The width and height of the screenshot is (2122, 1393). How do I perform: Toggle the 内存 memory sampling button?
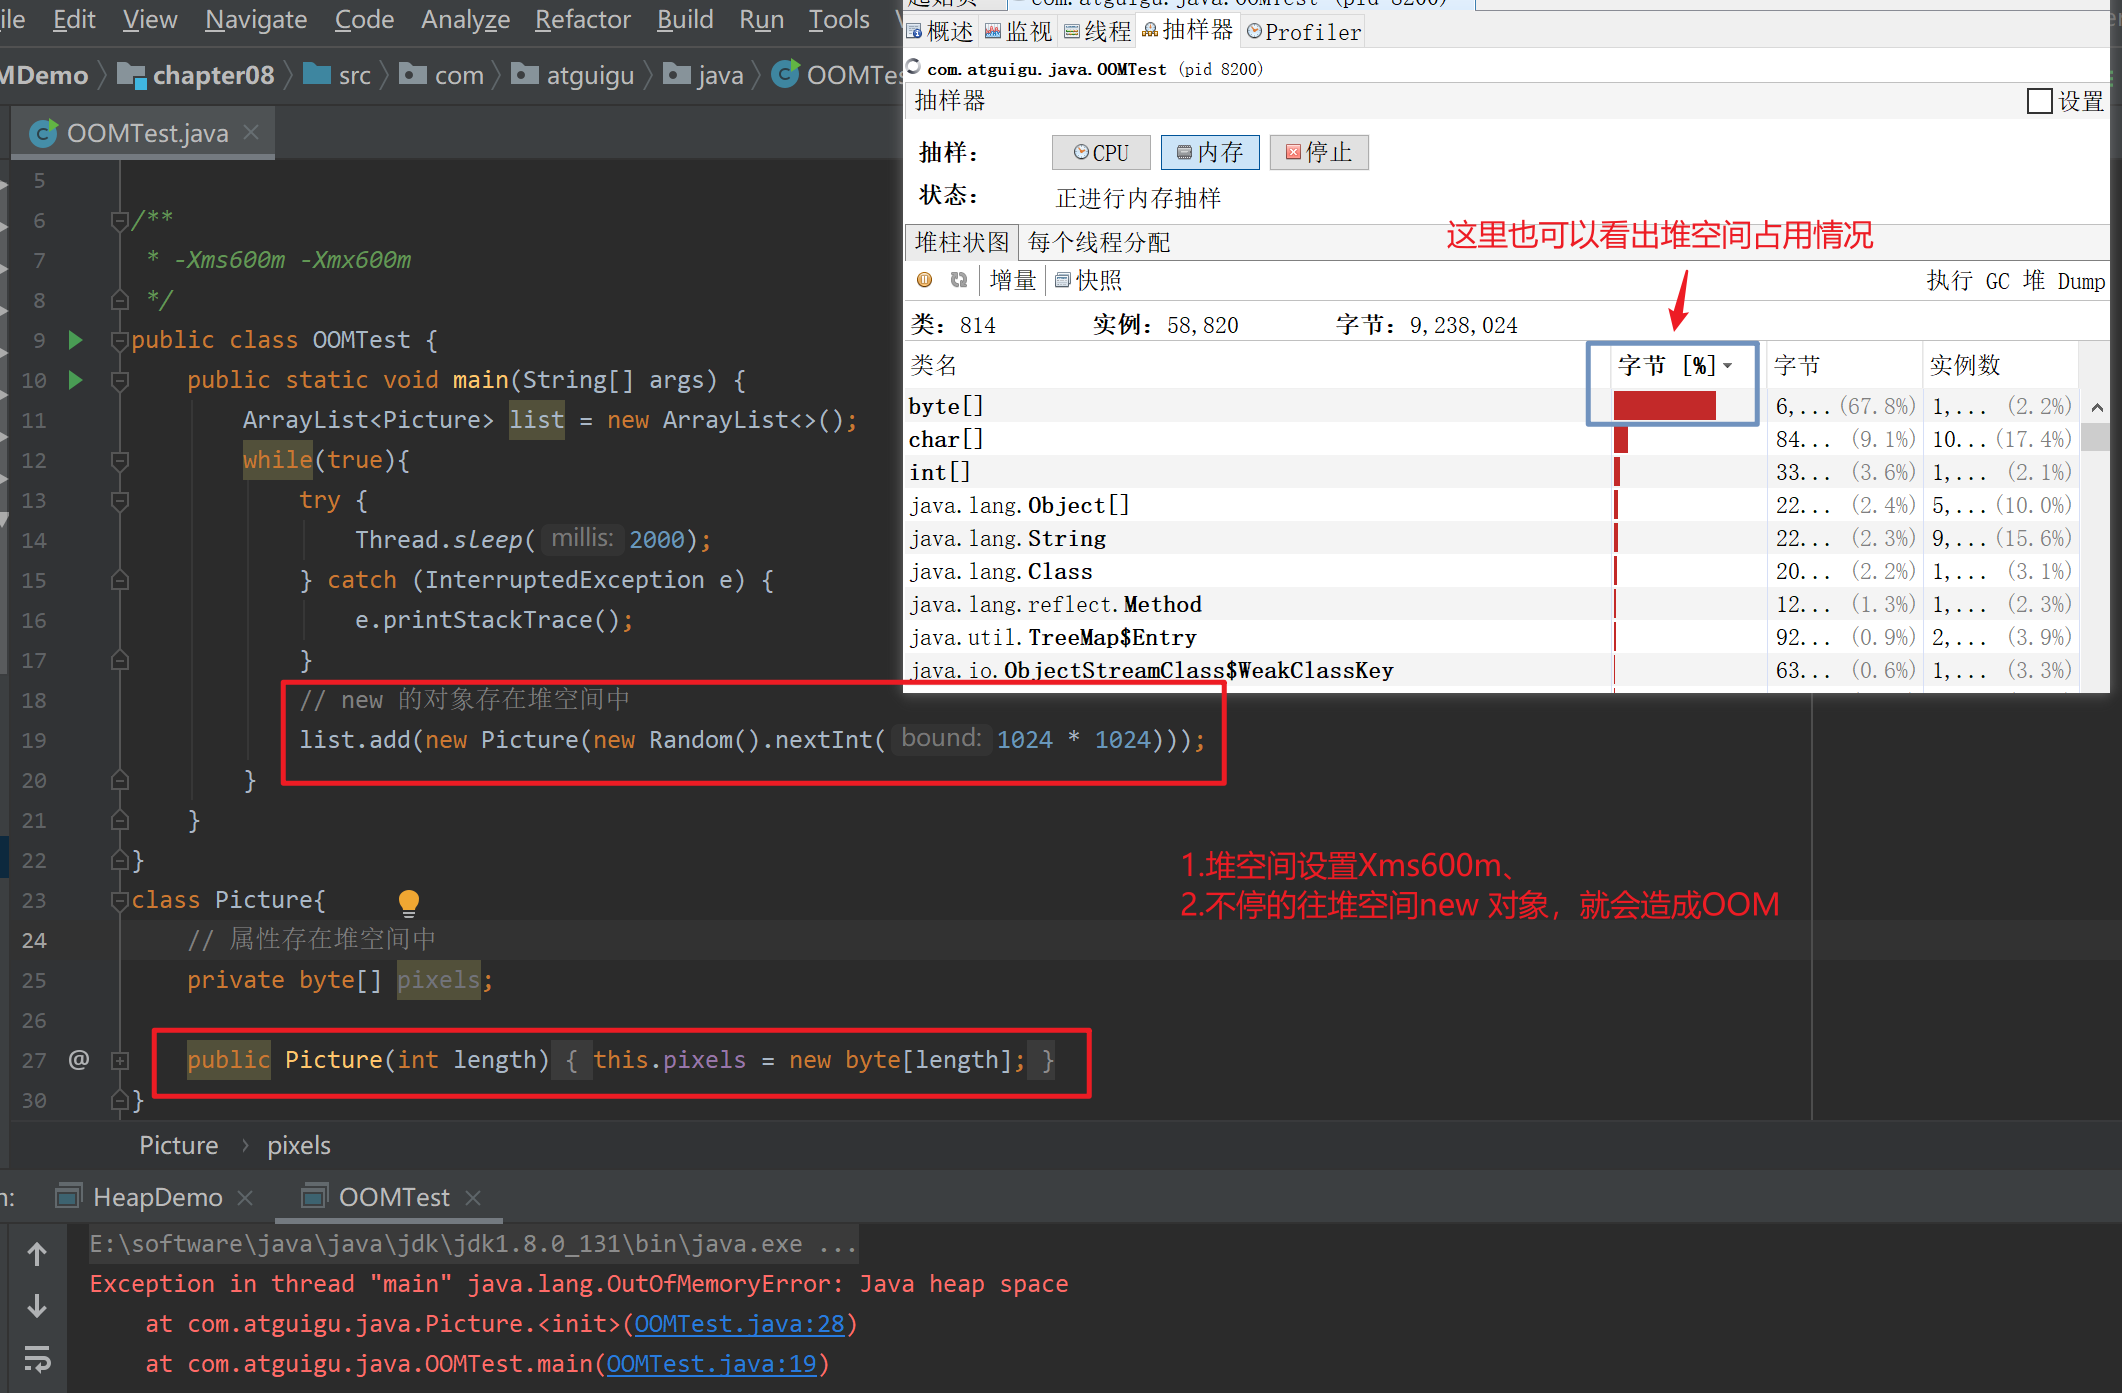1209,152
